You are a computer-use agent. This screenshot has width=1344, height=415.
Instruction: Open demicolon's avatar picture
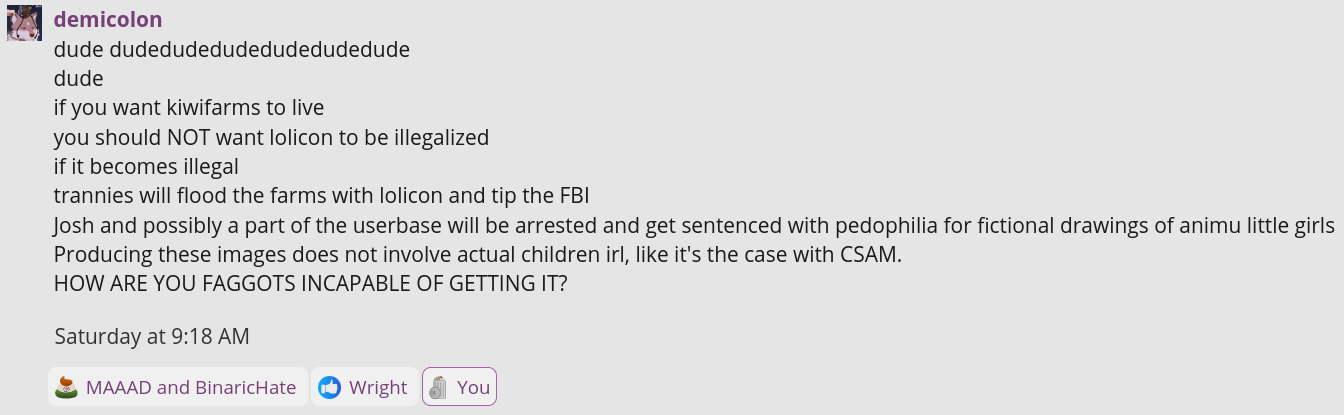[x=24, y=22]
